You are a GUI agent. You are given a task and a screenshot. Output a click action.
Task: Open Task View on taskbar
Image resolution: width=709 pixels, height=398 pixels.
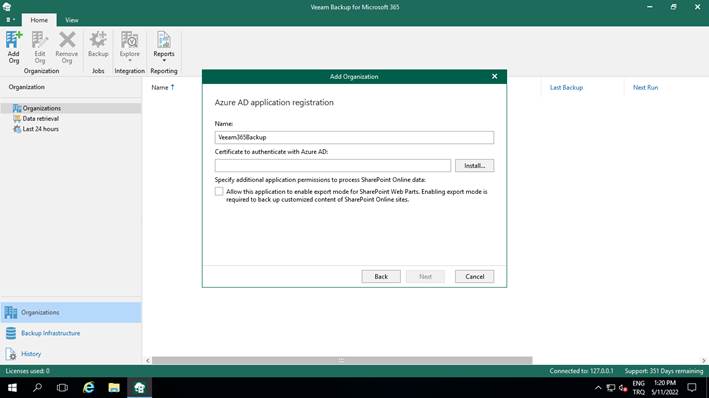(62, 388)
